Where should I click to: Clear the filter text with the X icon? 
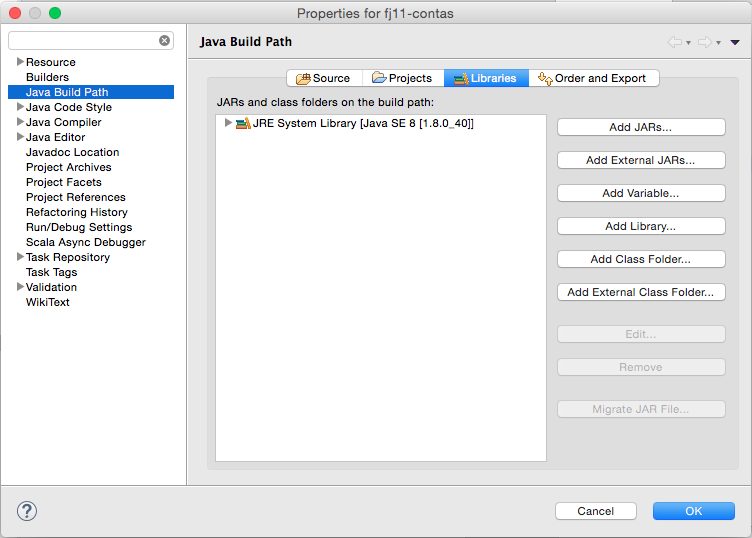(164, 41)
